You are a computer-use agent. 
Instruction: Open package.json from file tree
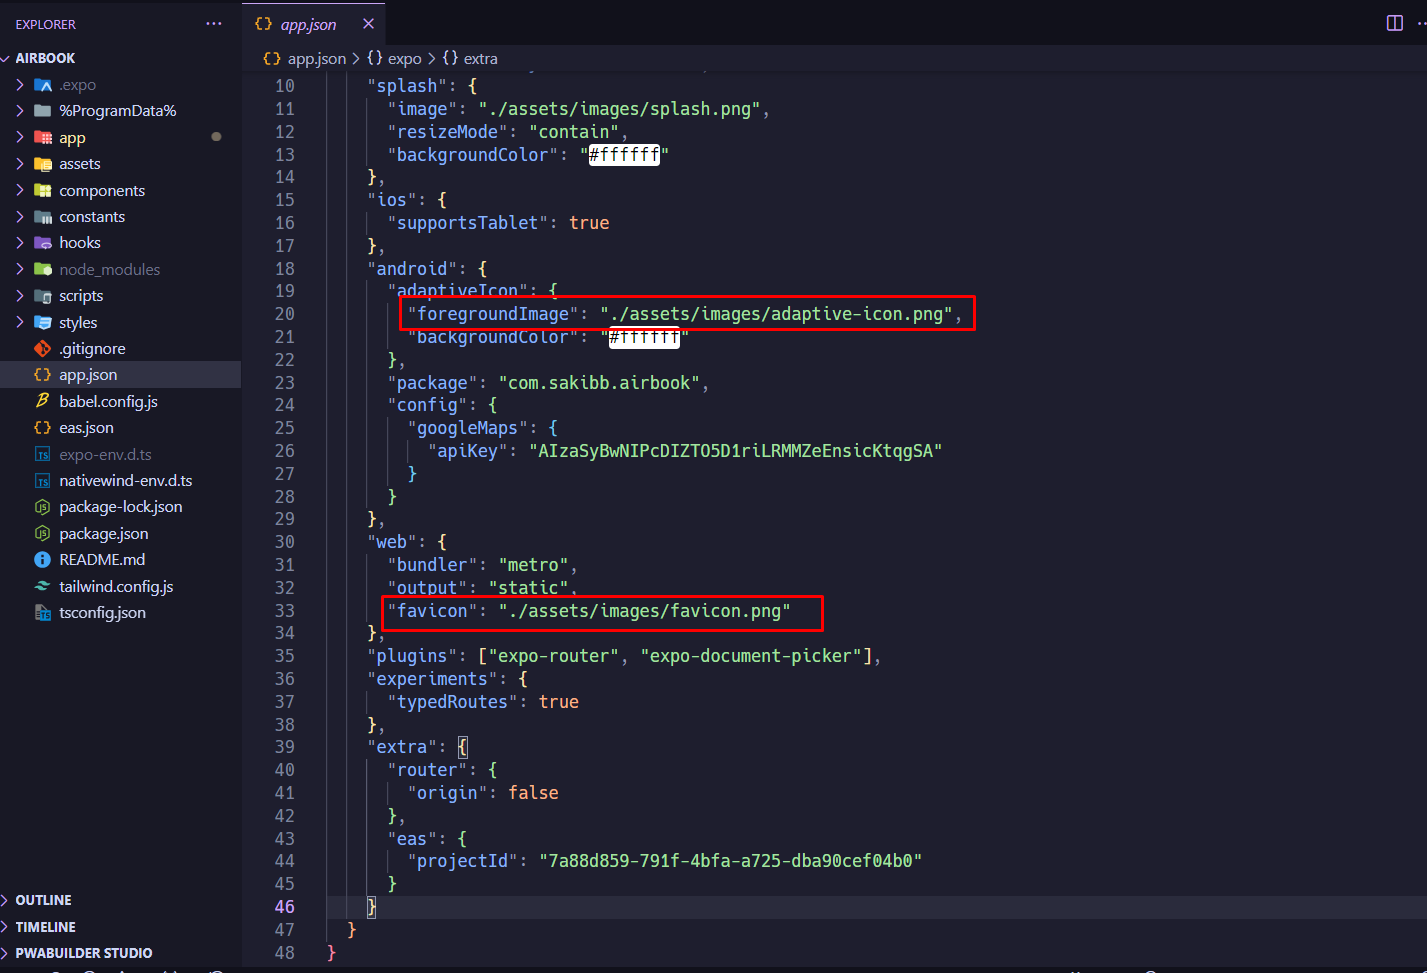pyautogui.click(x=104, y=534)
